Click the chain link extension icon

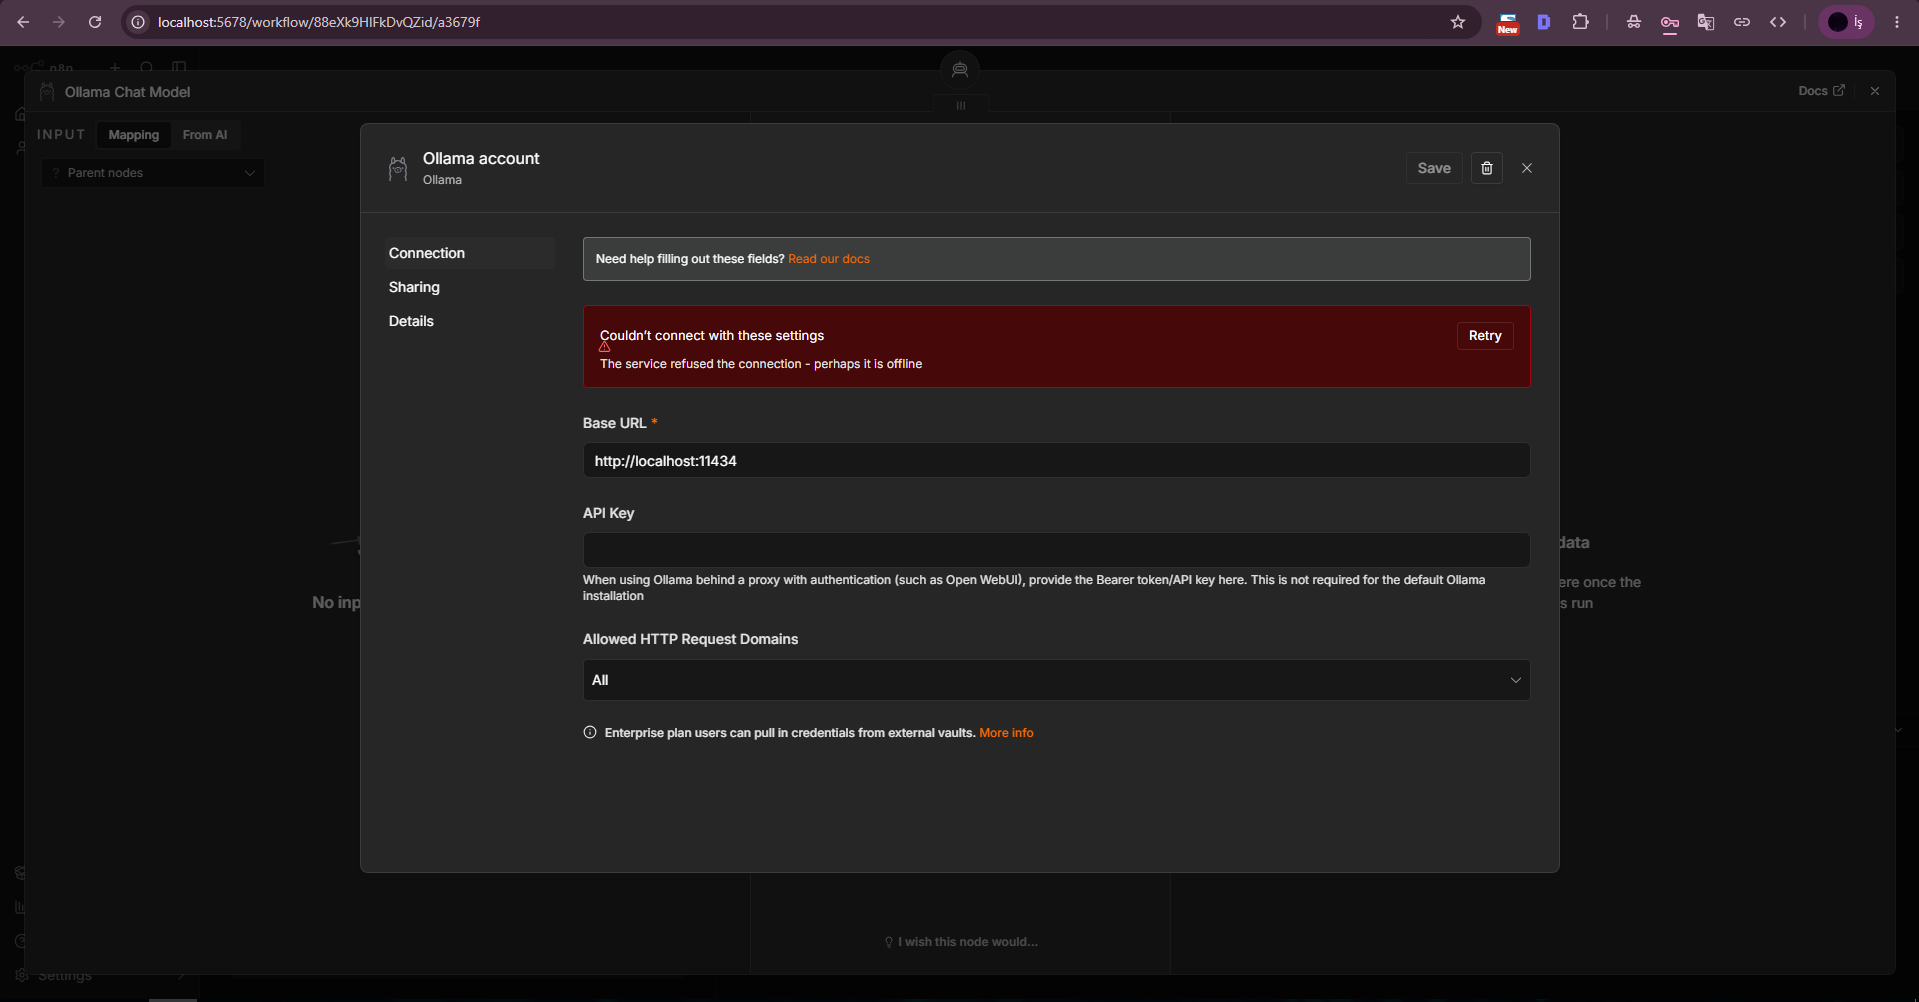1742,22
